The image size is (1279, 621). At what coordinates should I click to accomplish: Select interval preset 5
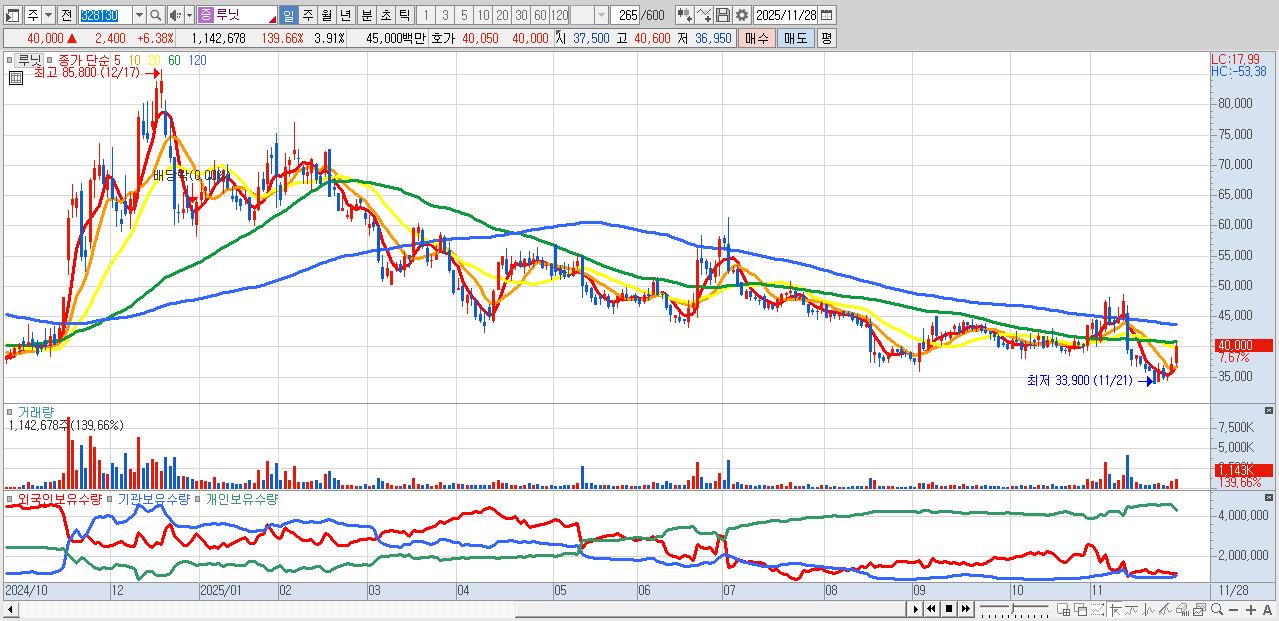coord(464,15)
